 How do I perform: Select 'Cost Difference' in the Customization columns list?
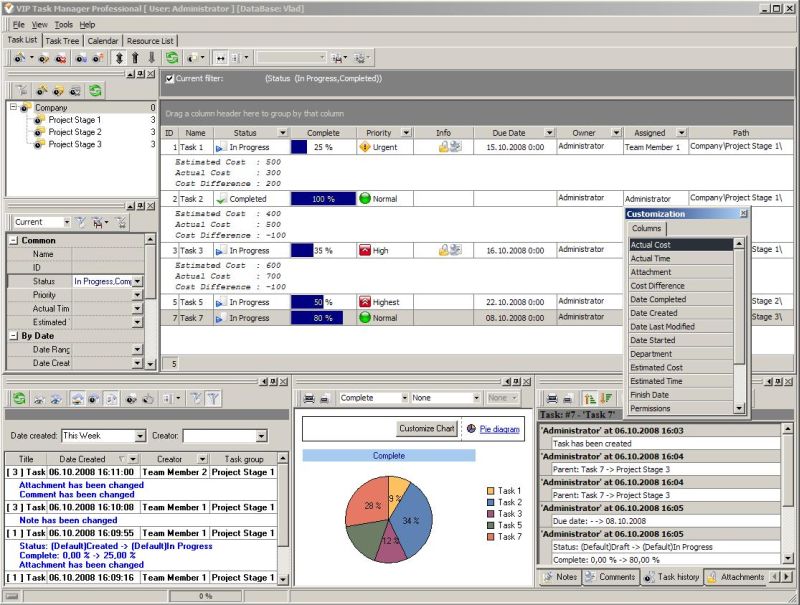point(681,286)
